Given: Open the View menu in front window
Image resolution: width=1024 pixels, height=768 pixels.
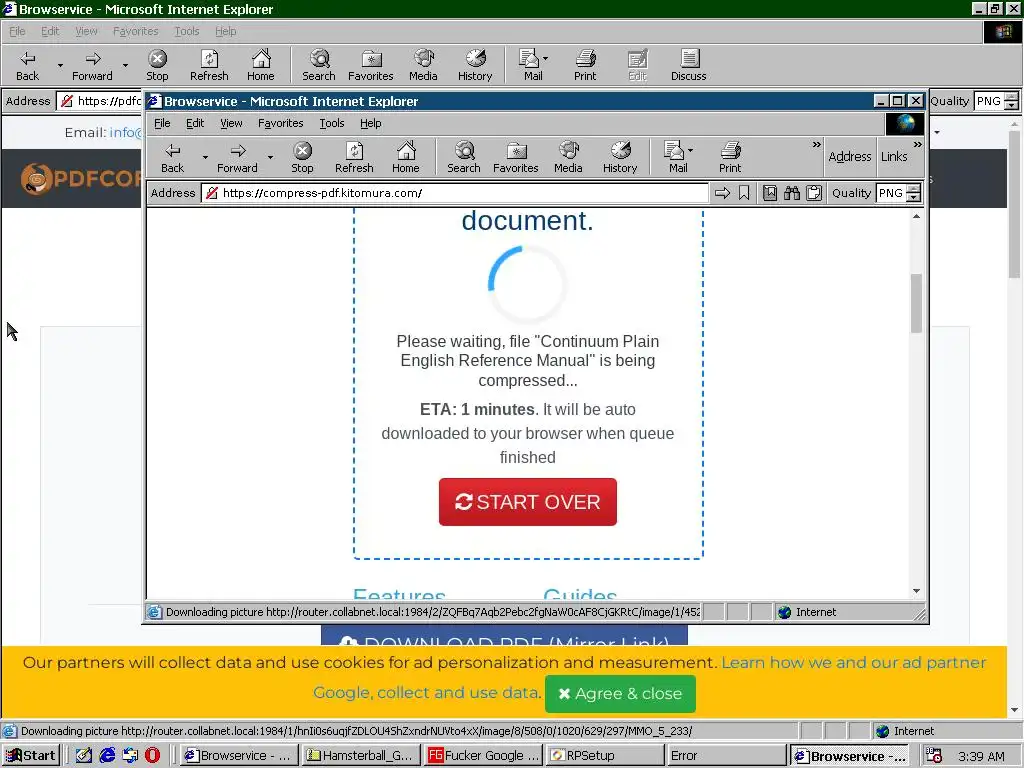Looking at the screenshot, I should click(231, 123).
